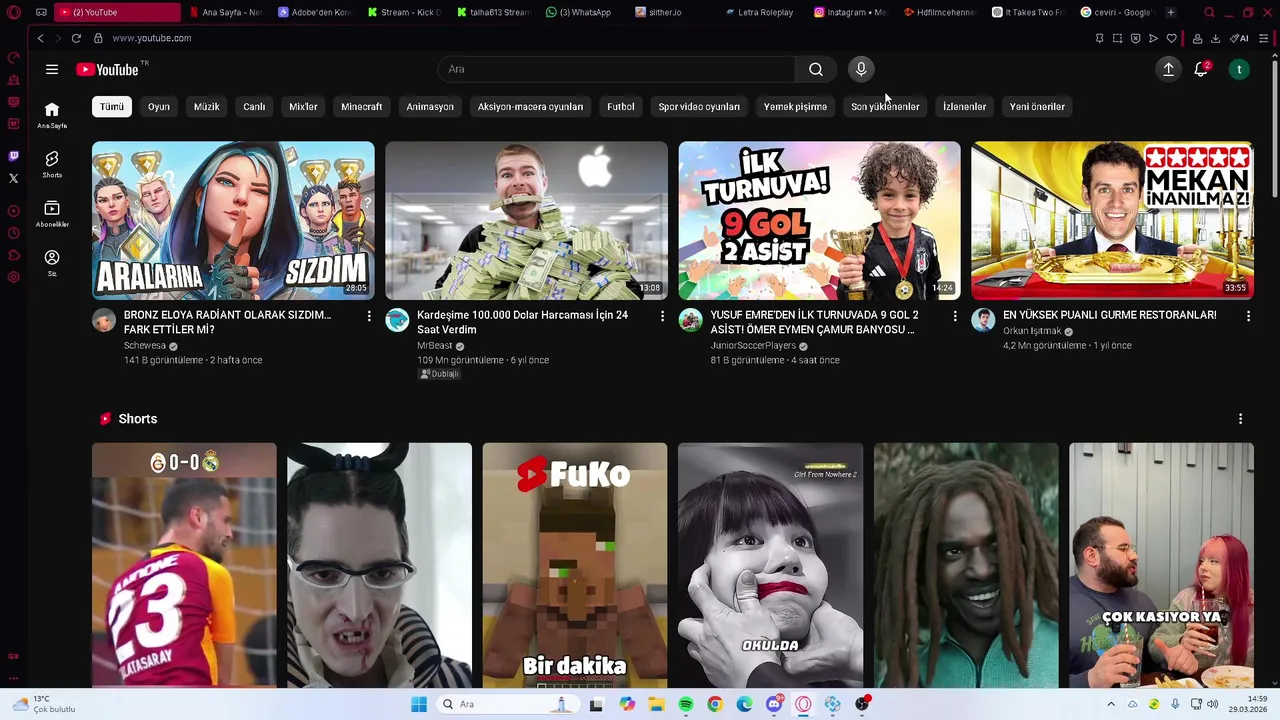
Task: Click the Opera GX logo menu
Action: coord(14,12)
